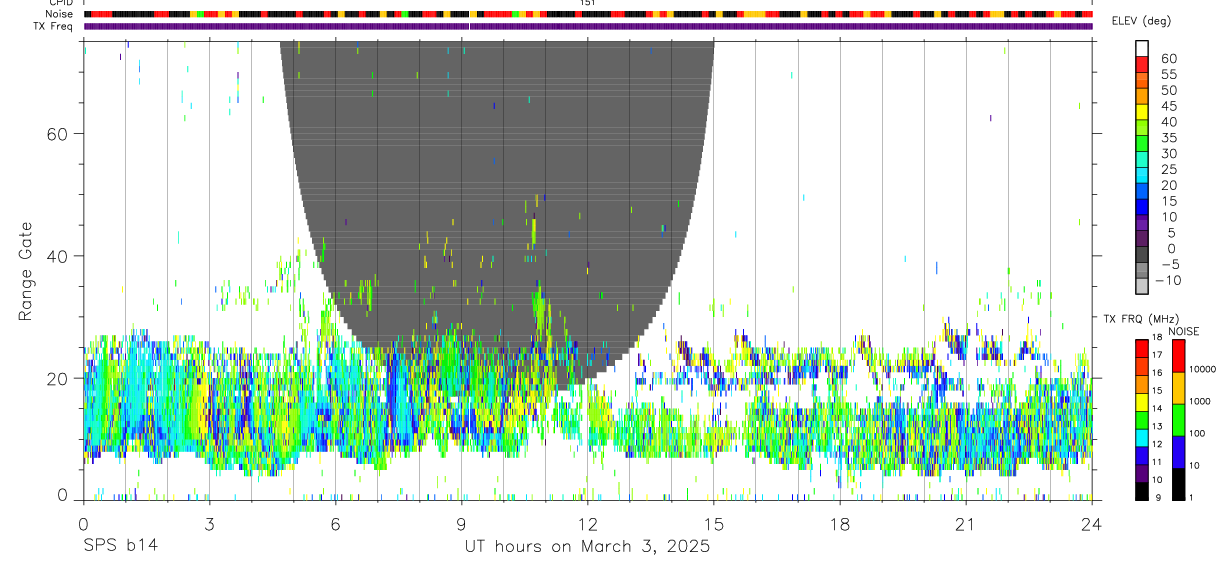Click the 0 tick on the Range Gate axis

pos(63,494)
